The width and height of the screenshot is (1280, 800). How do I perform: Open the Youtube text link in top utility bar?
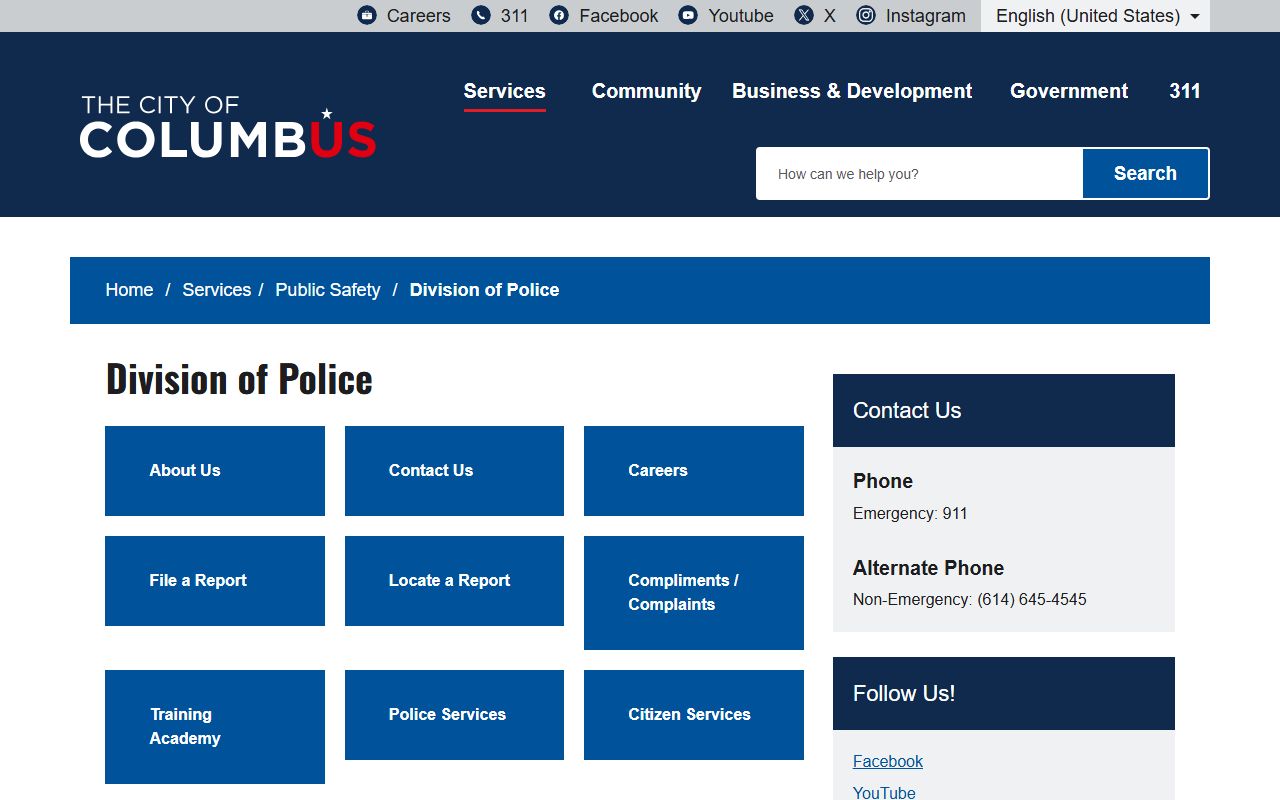pyautogui.click(x=741, y=16)
